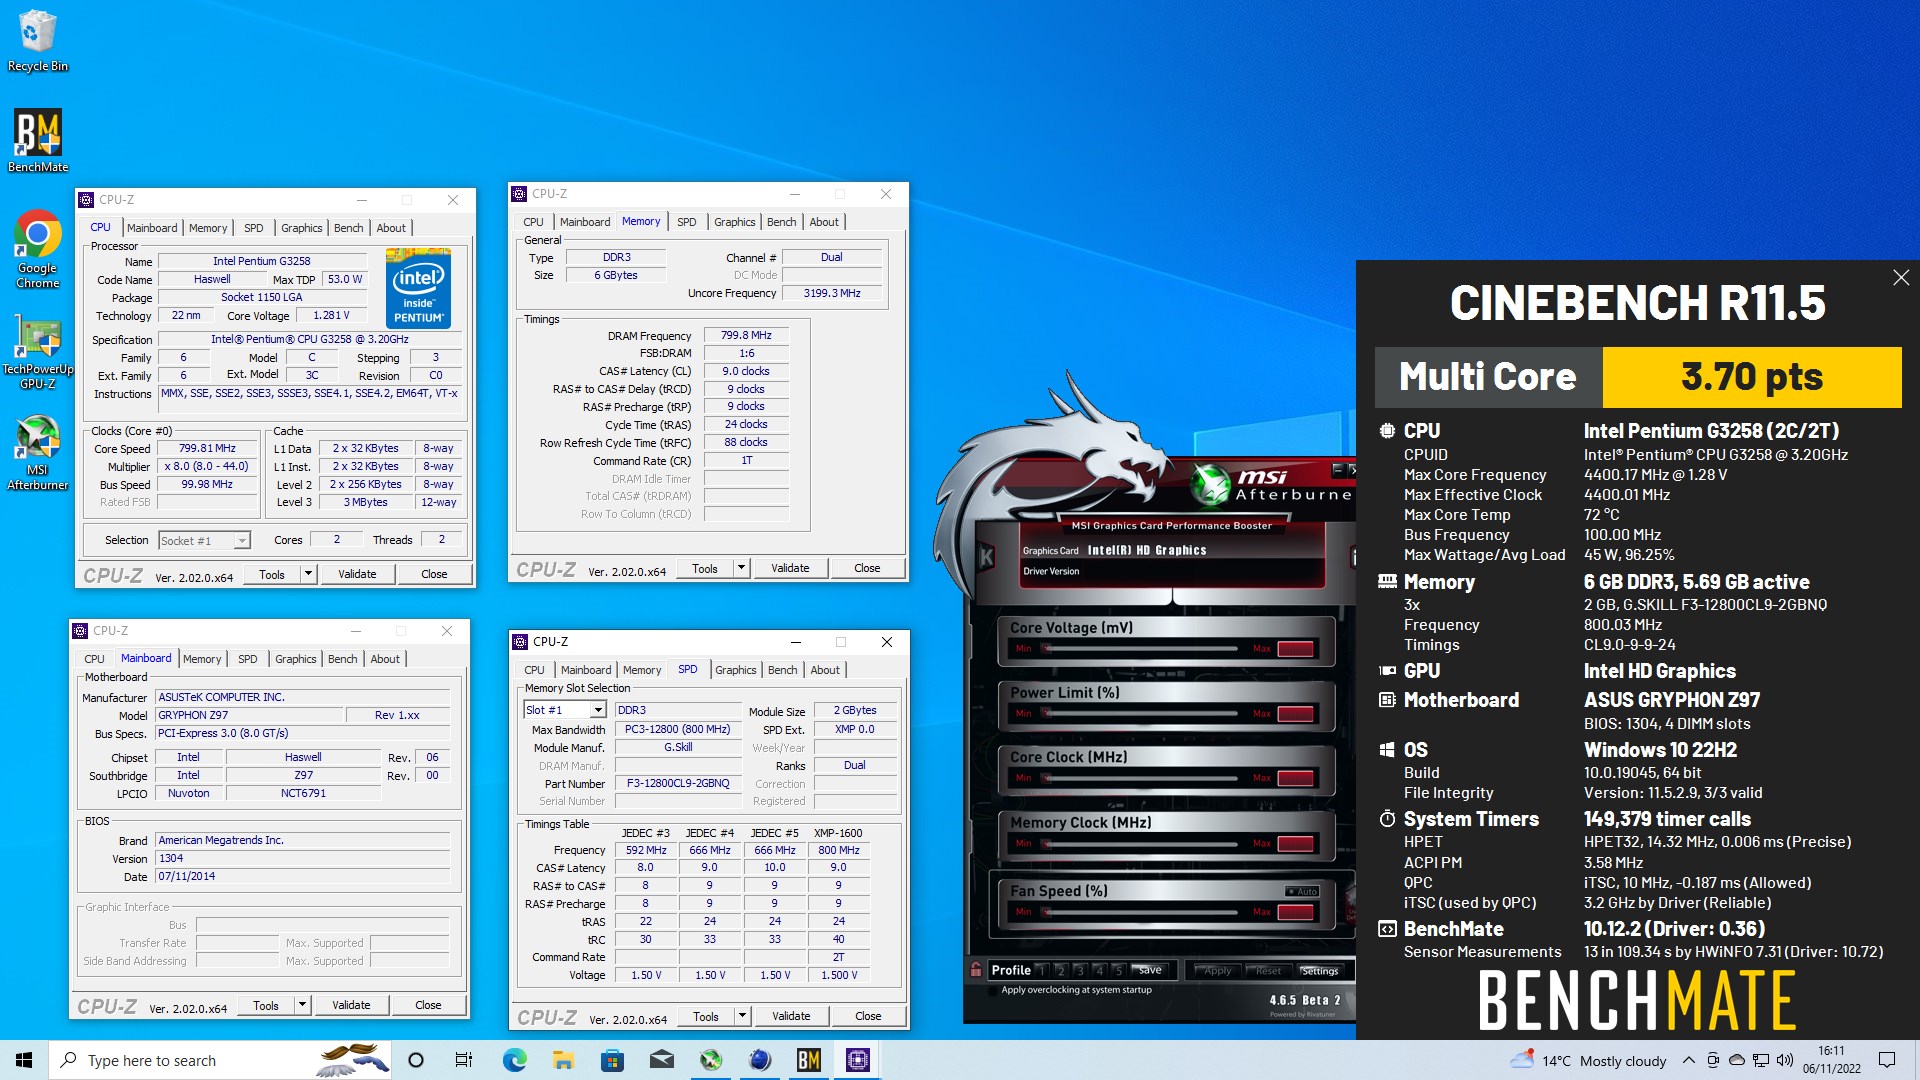Open Microsoft Edge from the taskbar
1920x1080 pixels.
click(x=514, y=1060)
